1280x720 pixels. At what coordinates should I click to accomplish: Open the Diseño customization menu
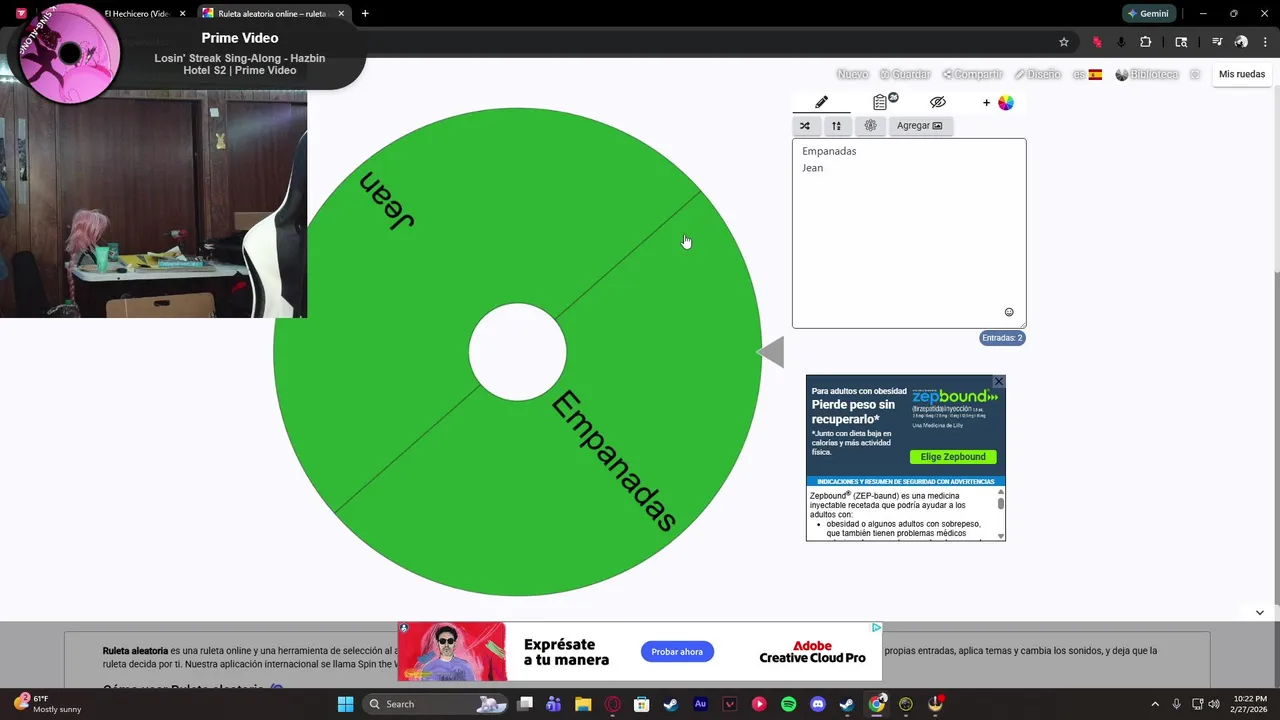[1037, 75]
